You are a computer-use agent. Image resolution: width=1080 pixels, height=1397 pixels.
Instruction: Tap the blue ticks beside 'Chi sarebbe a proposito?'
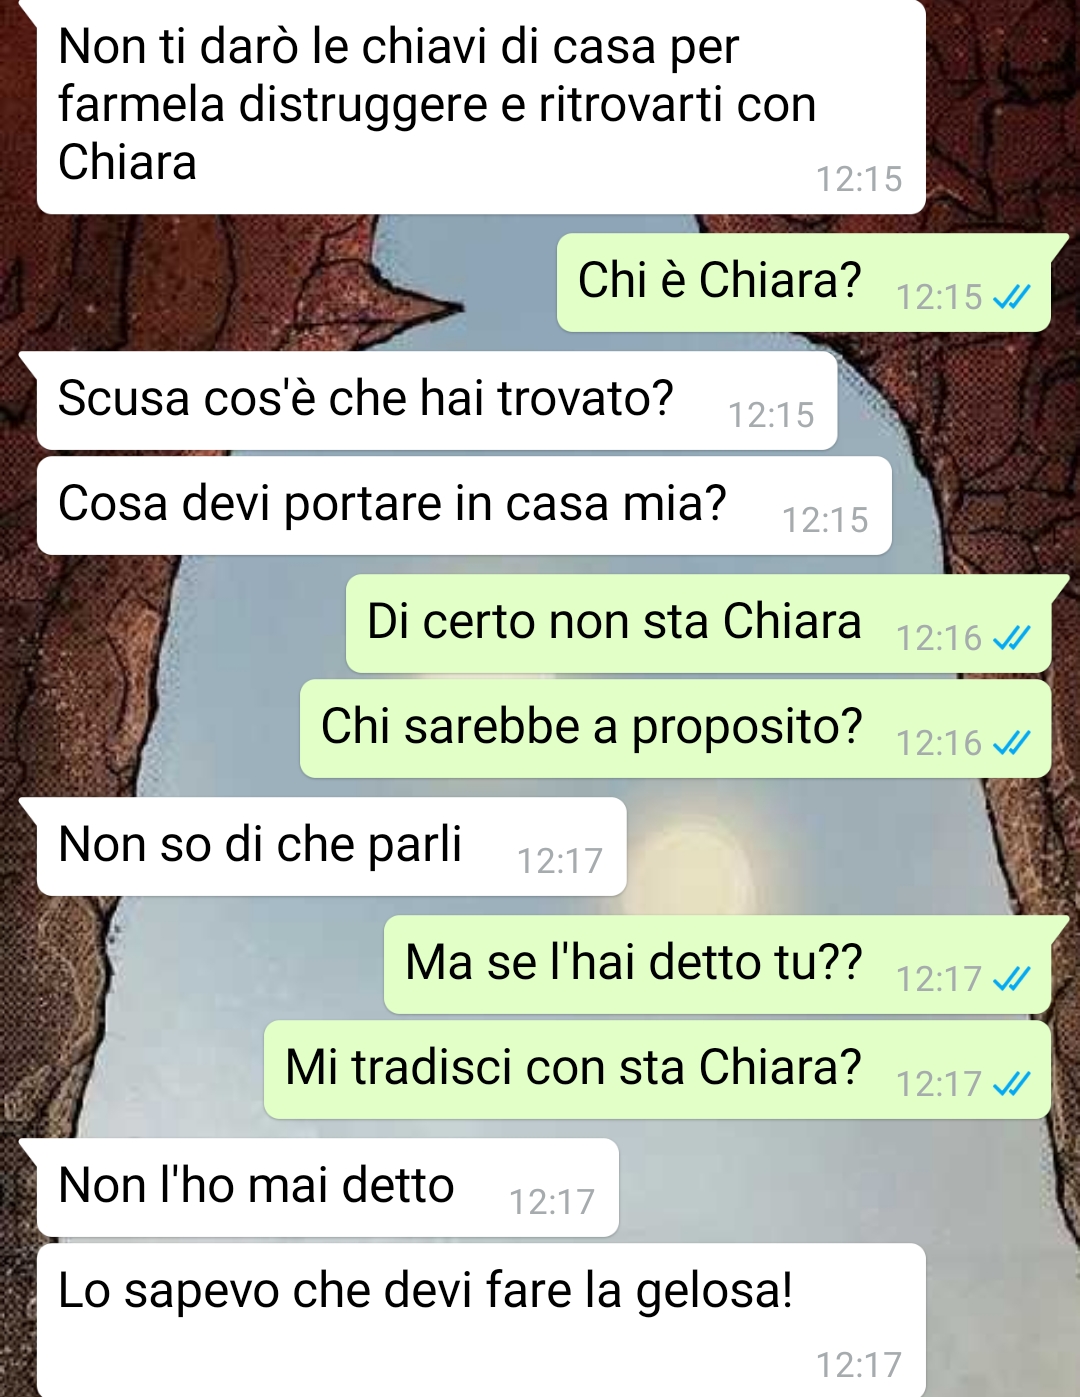tap(1012, 743)
